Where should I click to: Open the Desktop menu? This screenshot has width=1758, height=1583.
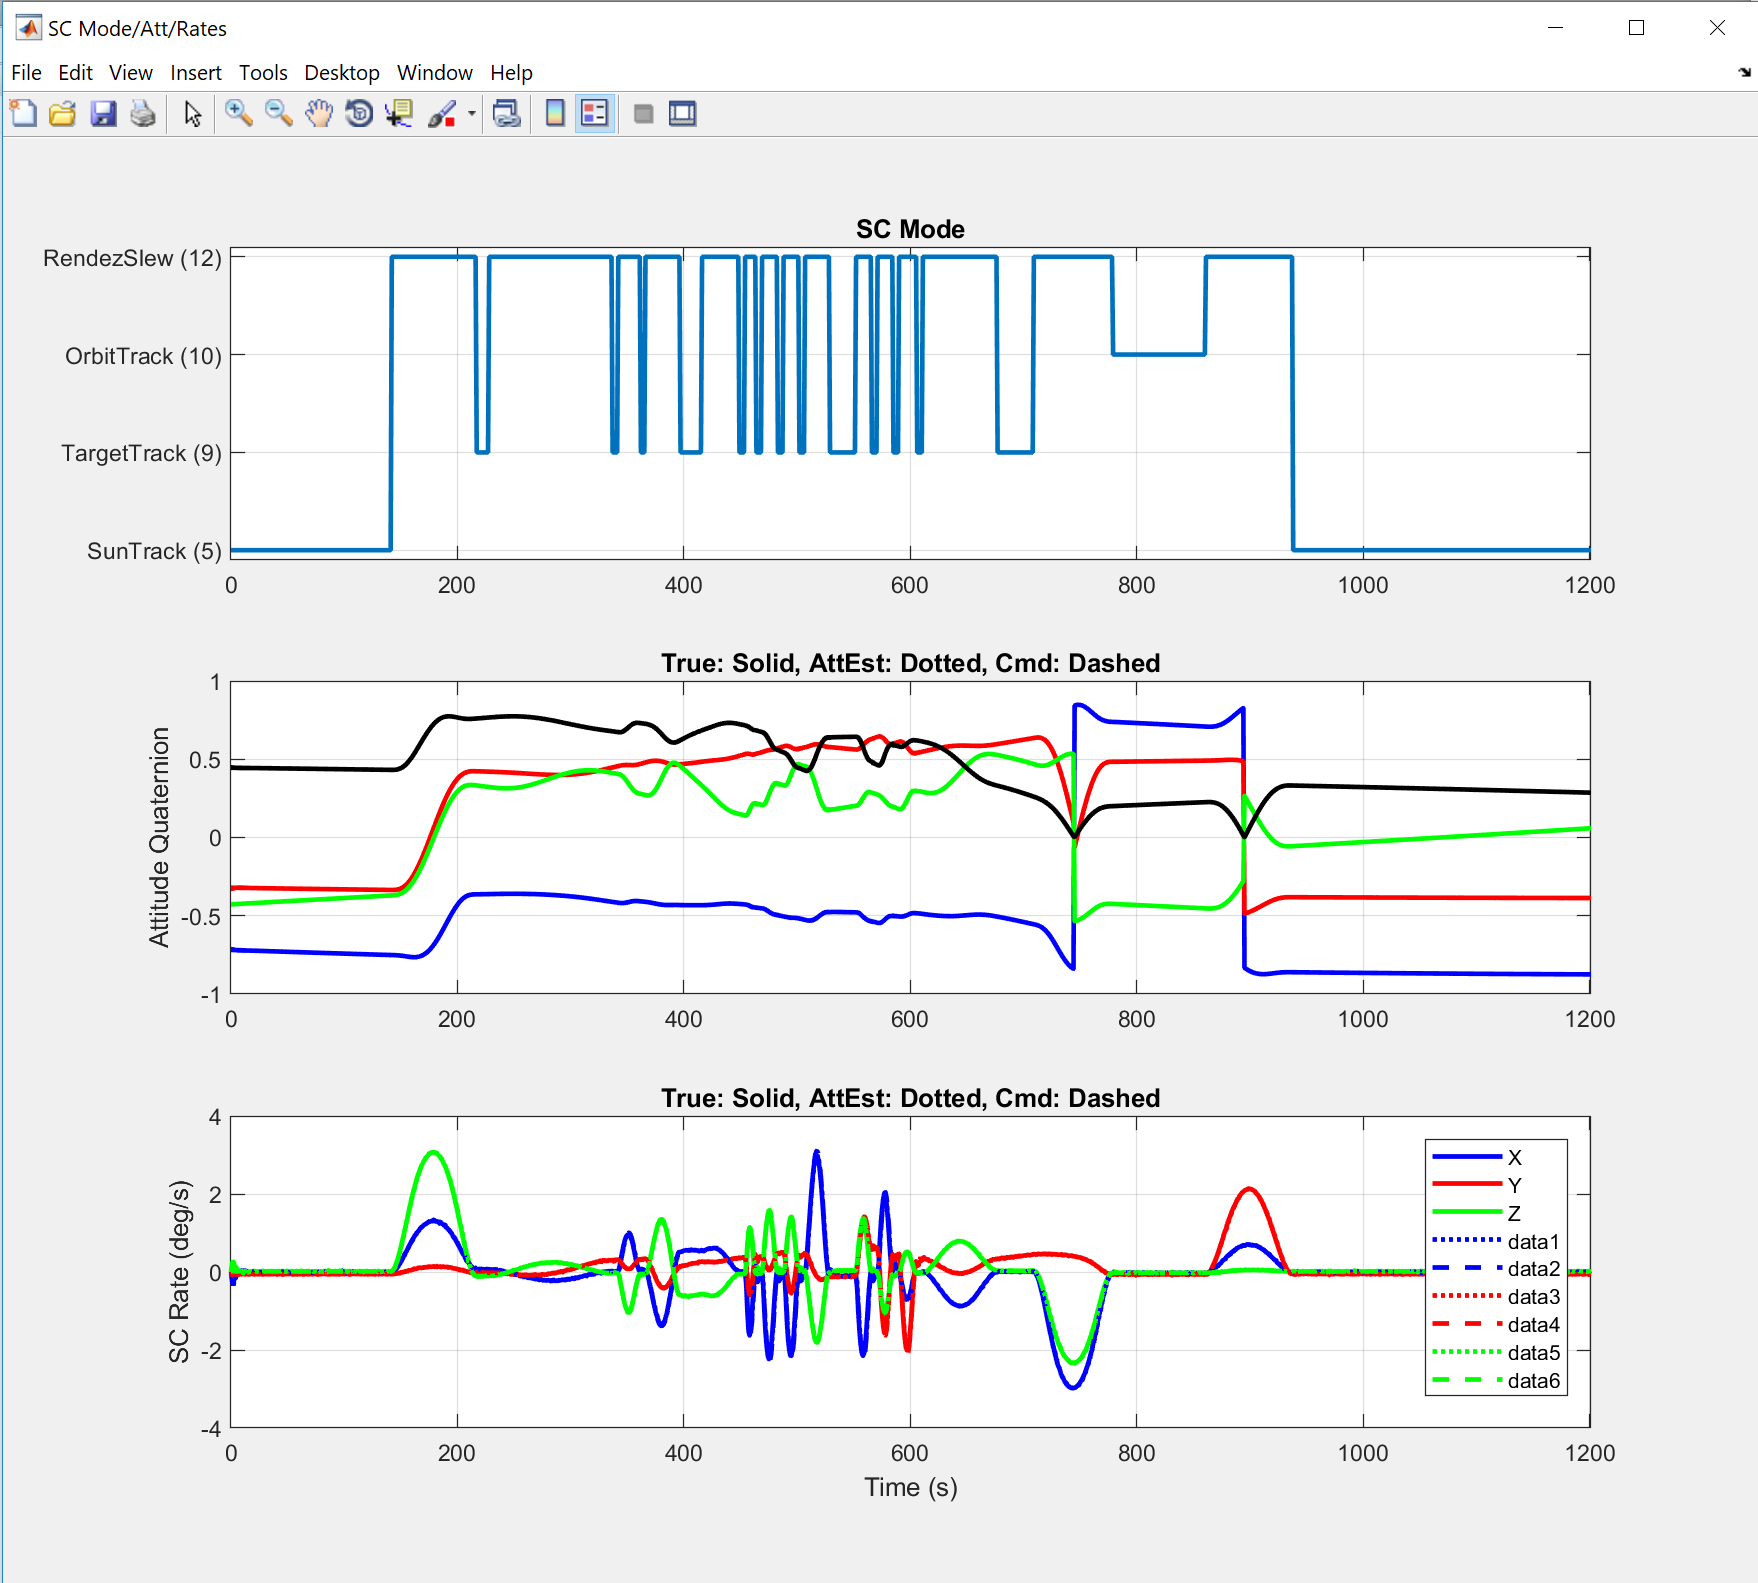[342, 72]
